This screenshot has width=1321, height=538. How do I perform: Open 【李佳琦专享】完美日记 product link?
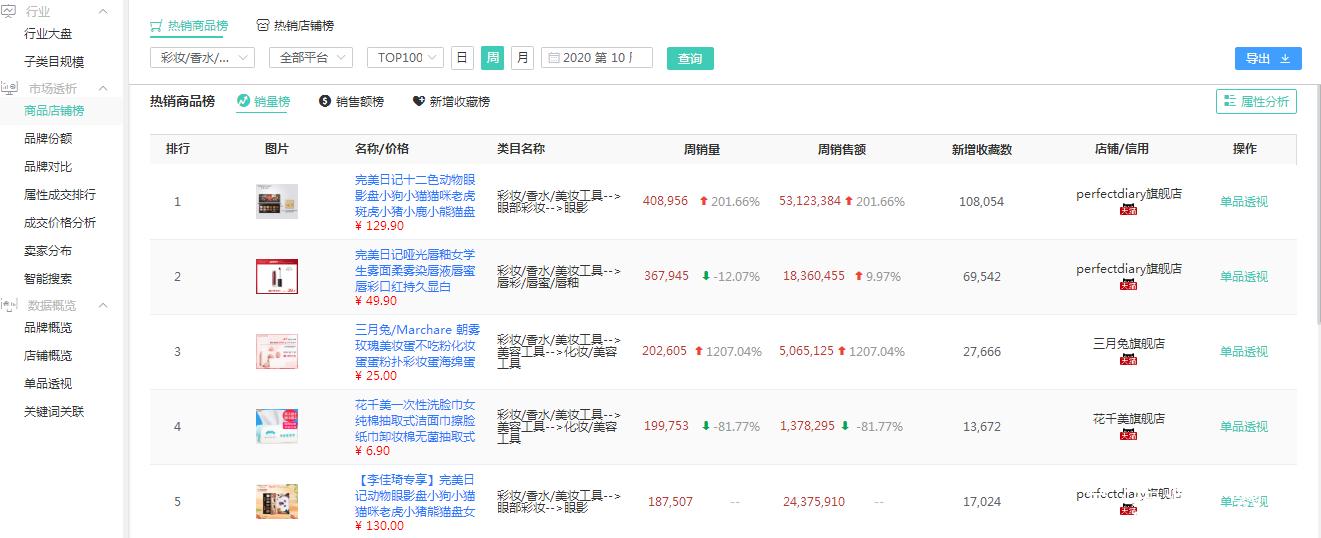415,495
